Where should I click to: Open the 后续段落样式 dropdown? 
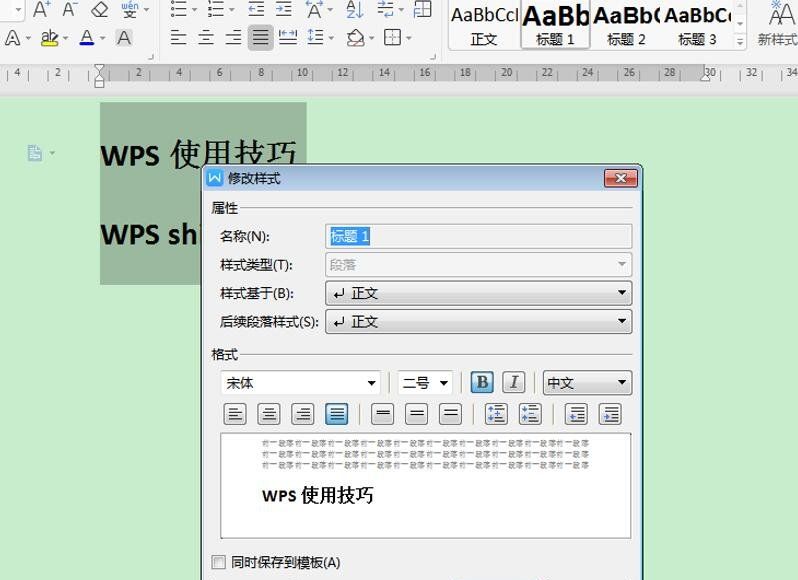(x=478, y=322)
